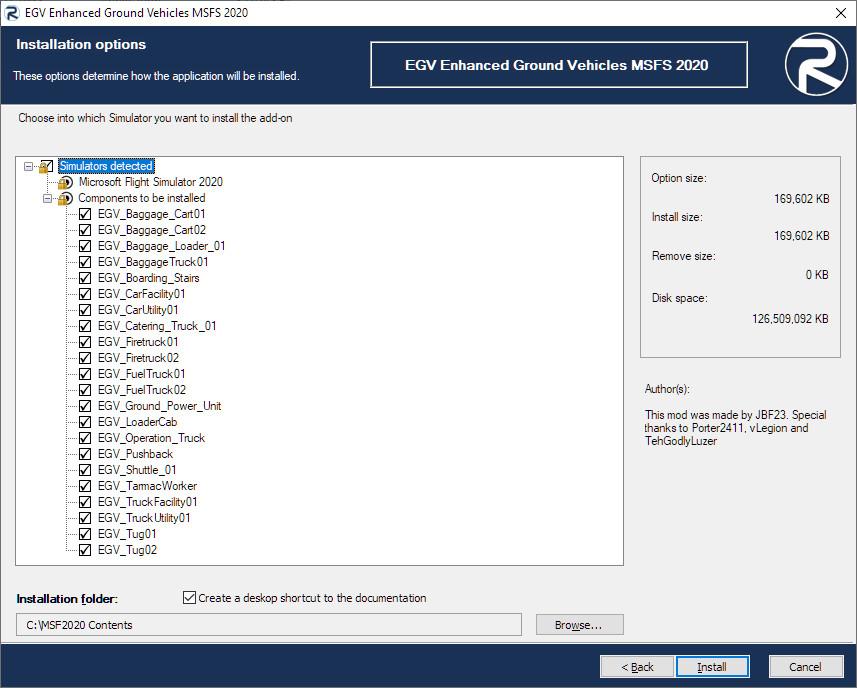
Task: Click the installation folder path field
Action: click(x=269, y=625)
